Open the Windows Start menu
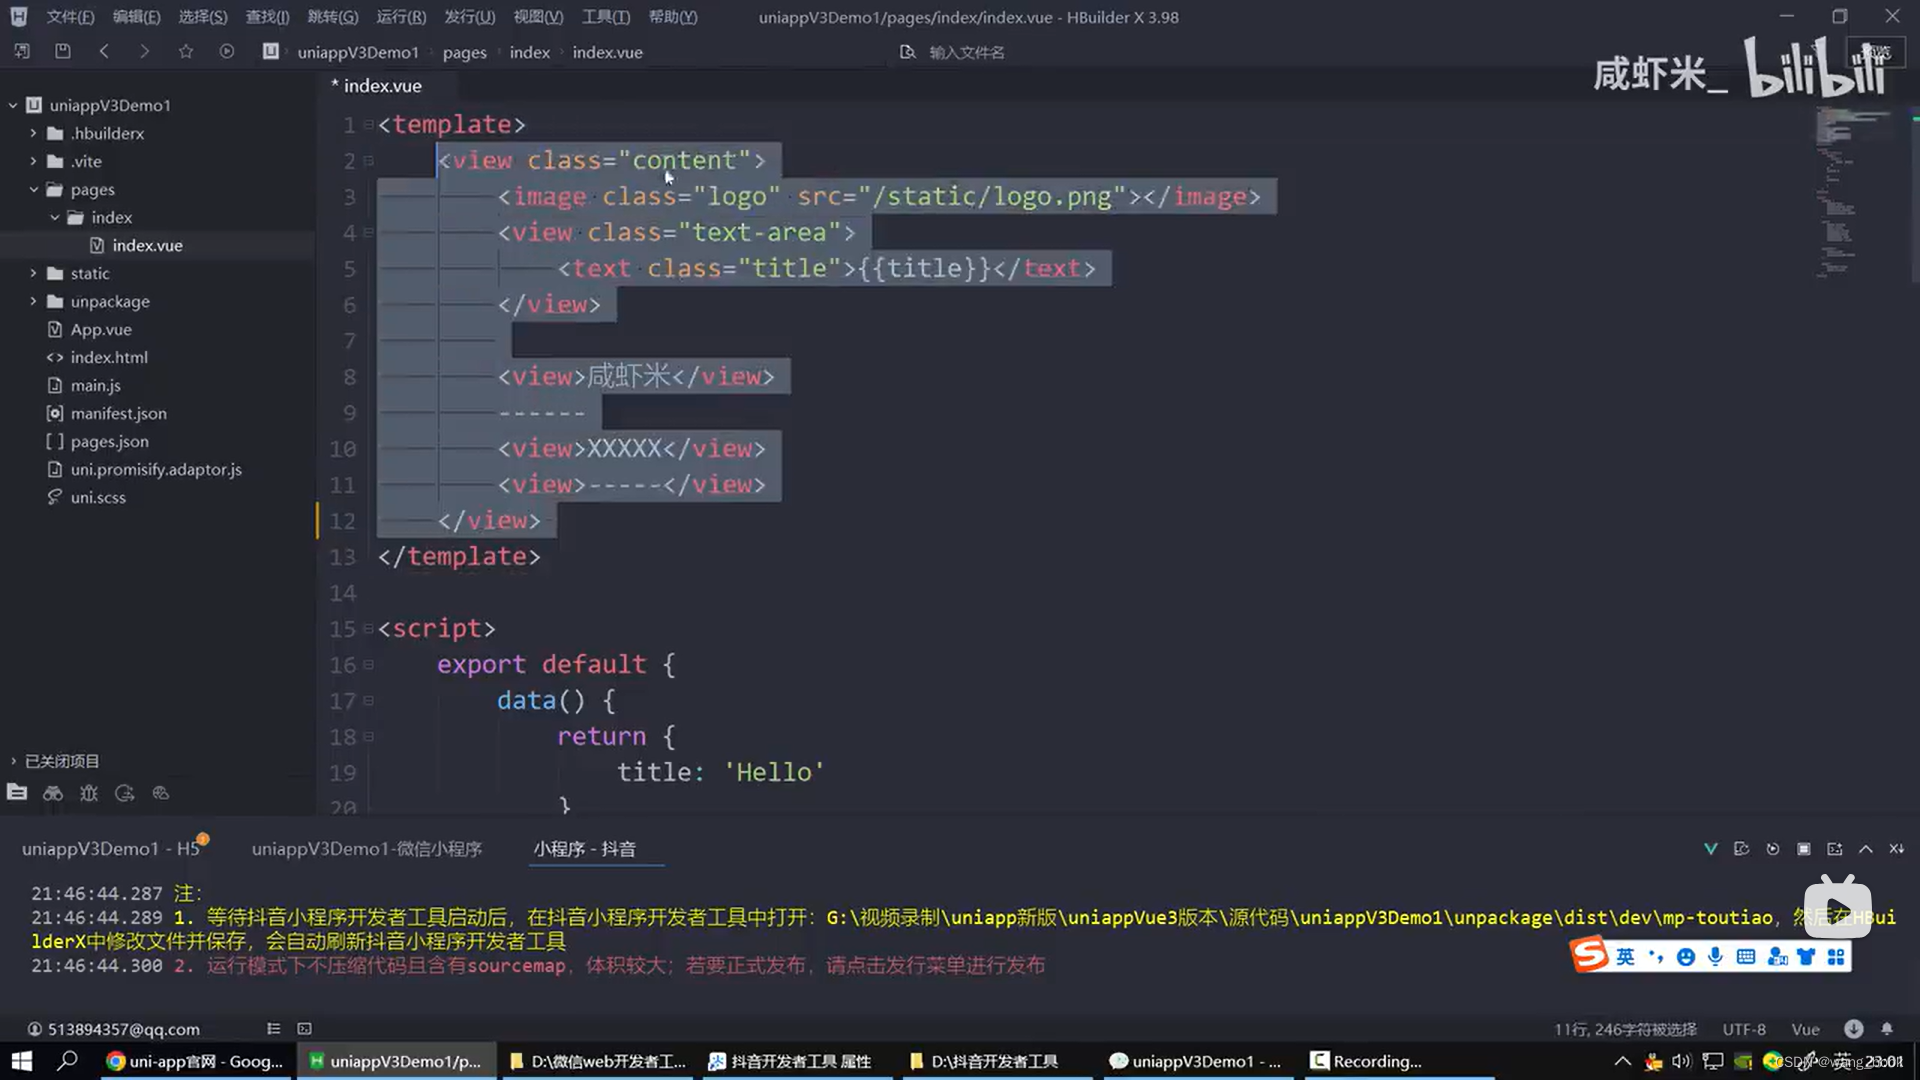 [x=21, y=1061]
